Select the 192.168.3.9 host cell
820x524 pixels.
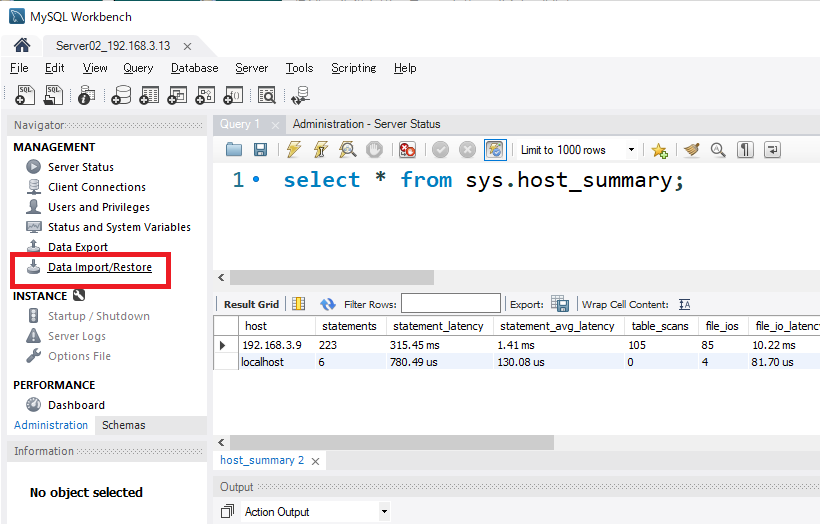click(x=272, y=345)
